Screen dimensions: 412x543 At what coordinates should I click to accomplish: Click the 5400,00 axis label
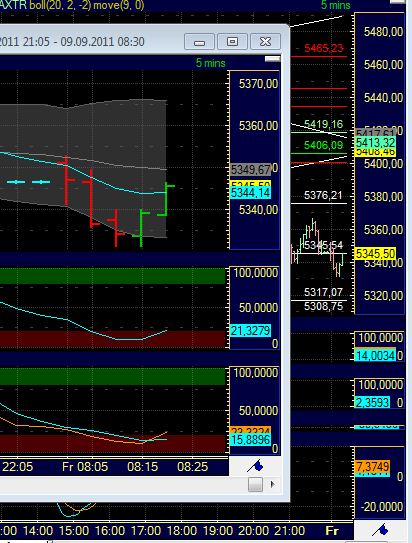[383, 163]
